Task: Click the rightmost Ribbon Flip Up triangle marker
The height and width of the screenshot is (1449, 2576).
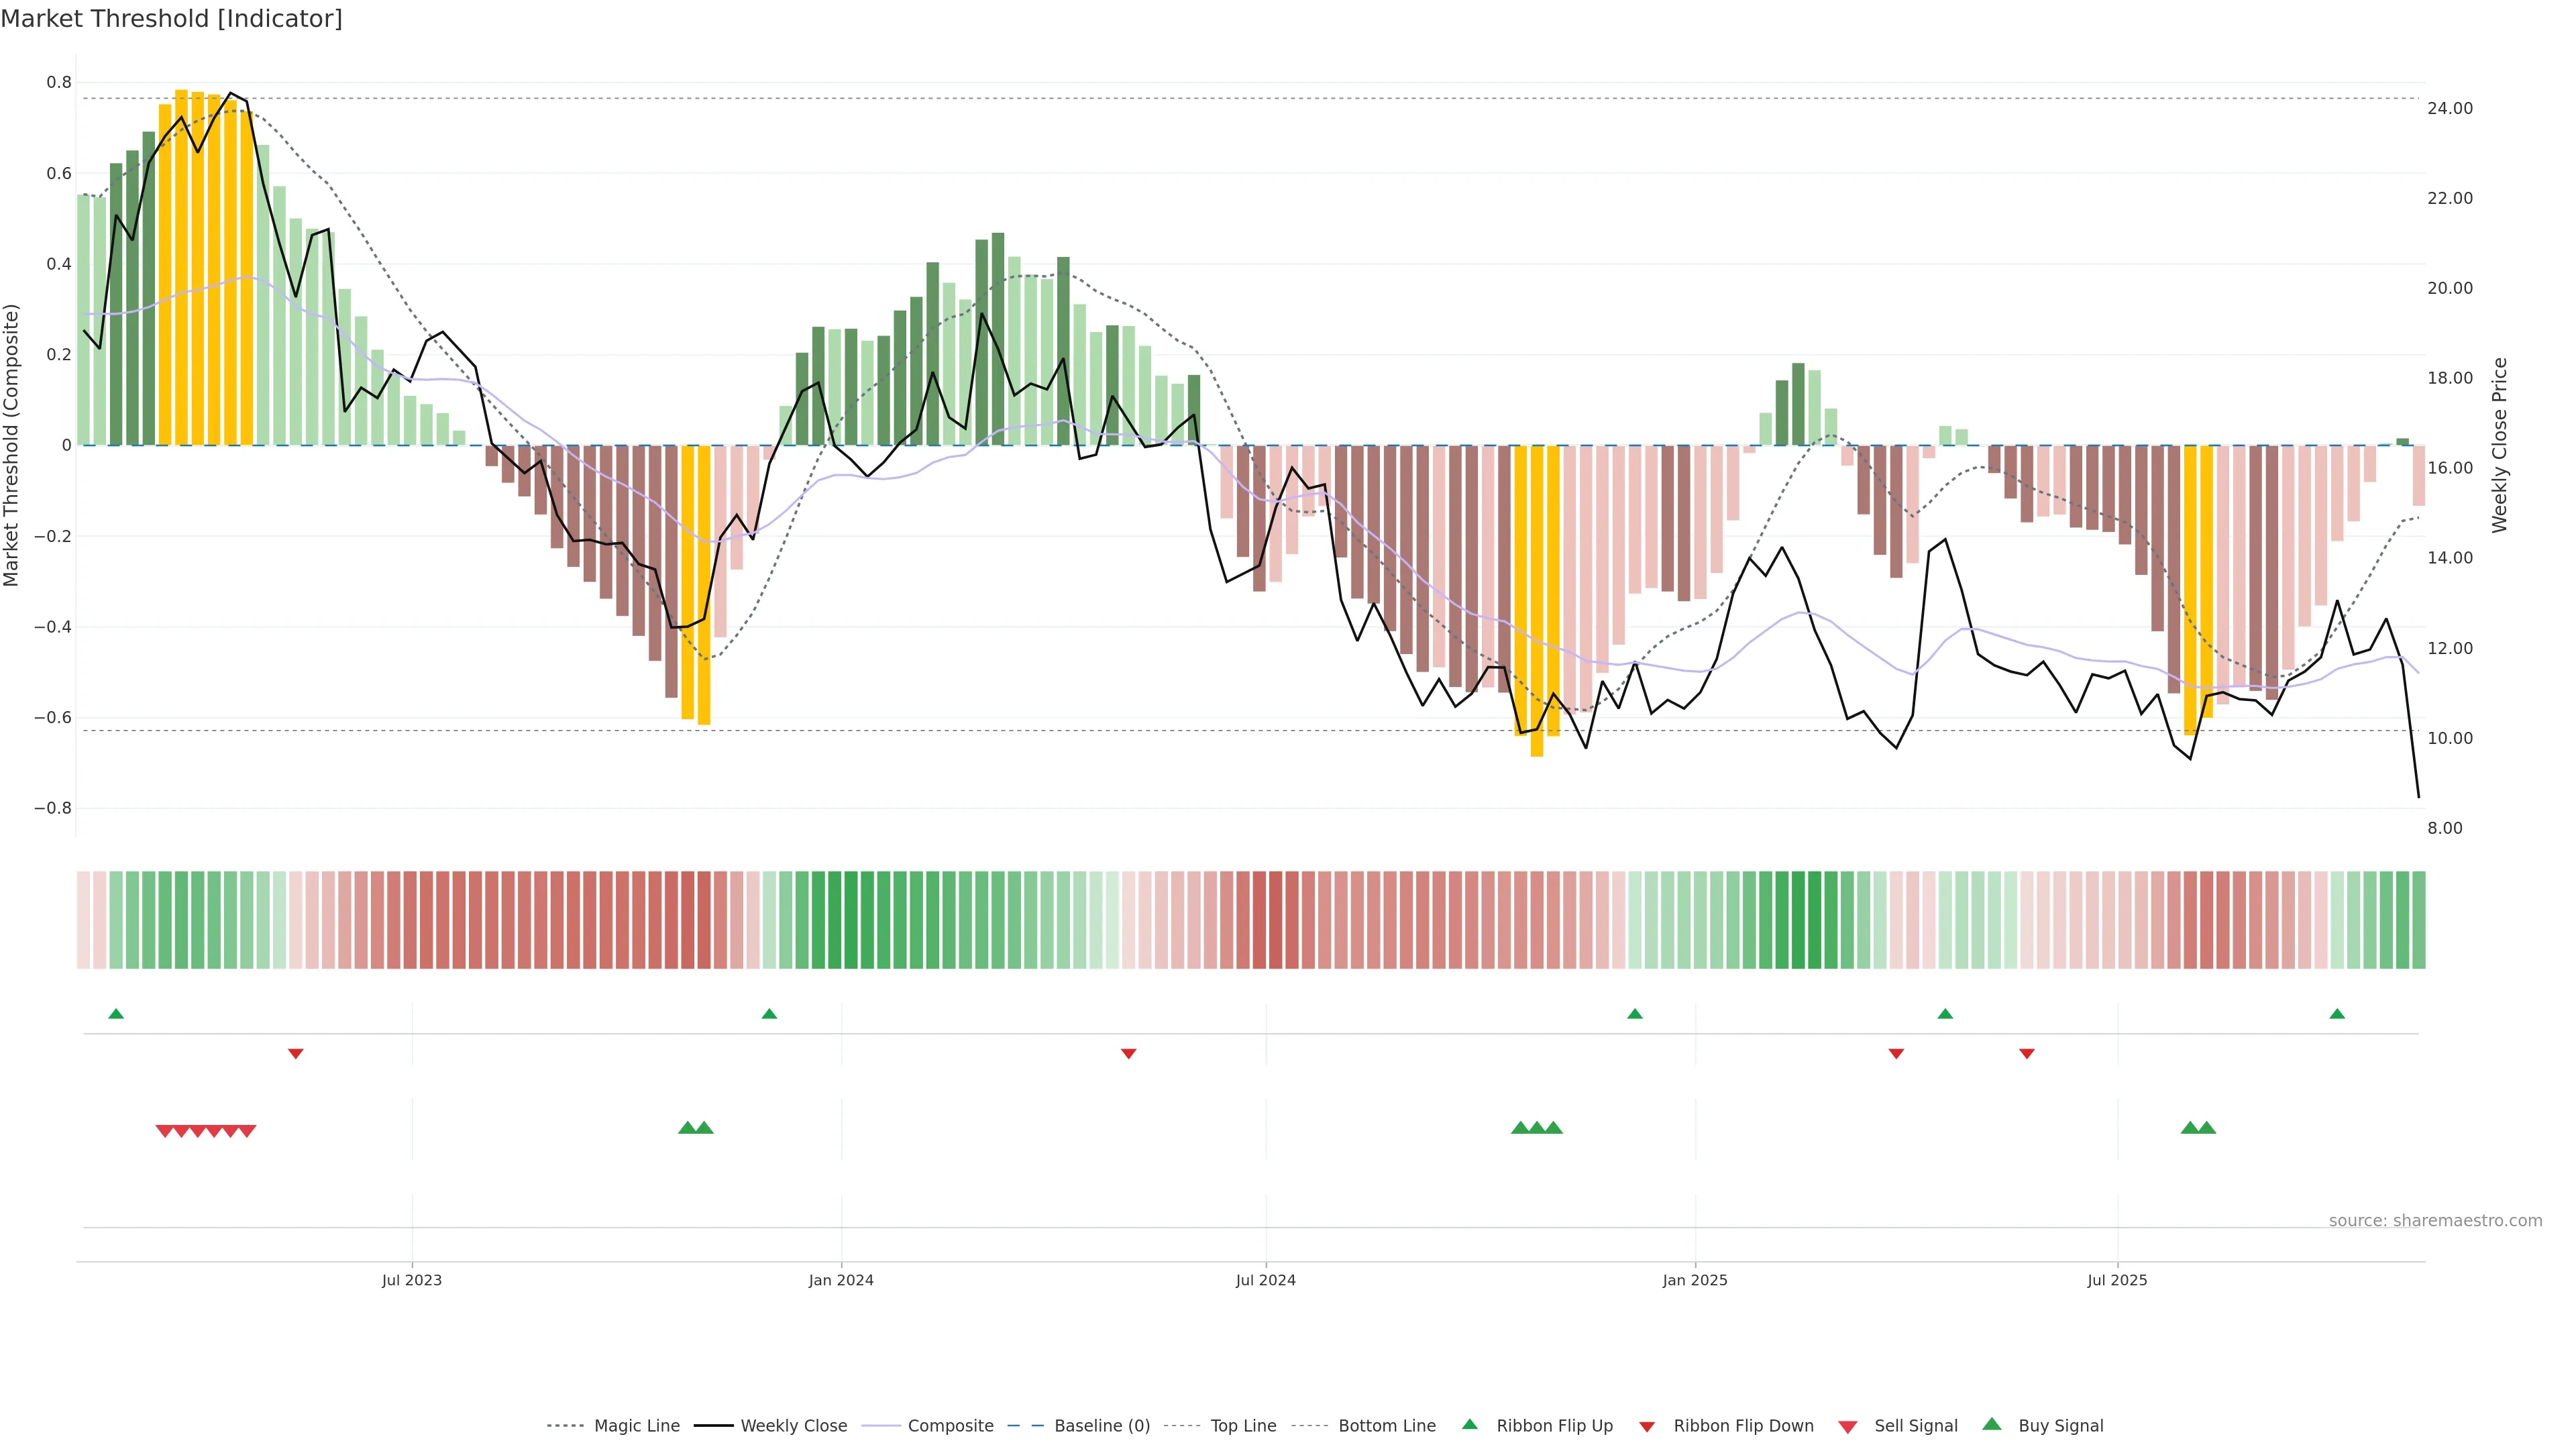Action: click(2337, 1014)
